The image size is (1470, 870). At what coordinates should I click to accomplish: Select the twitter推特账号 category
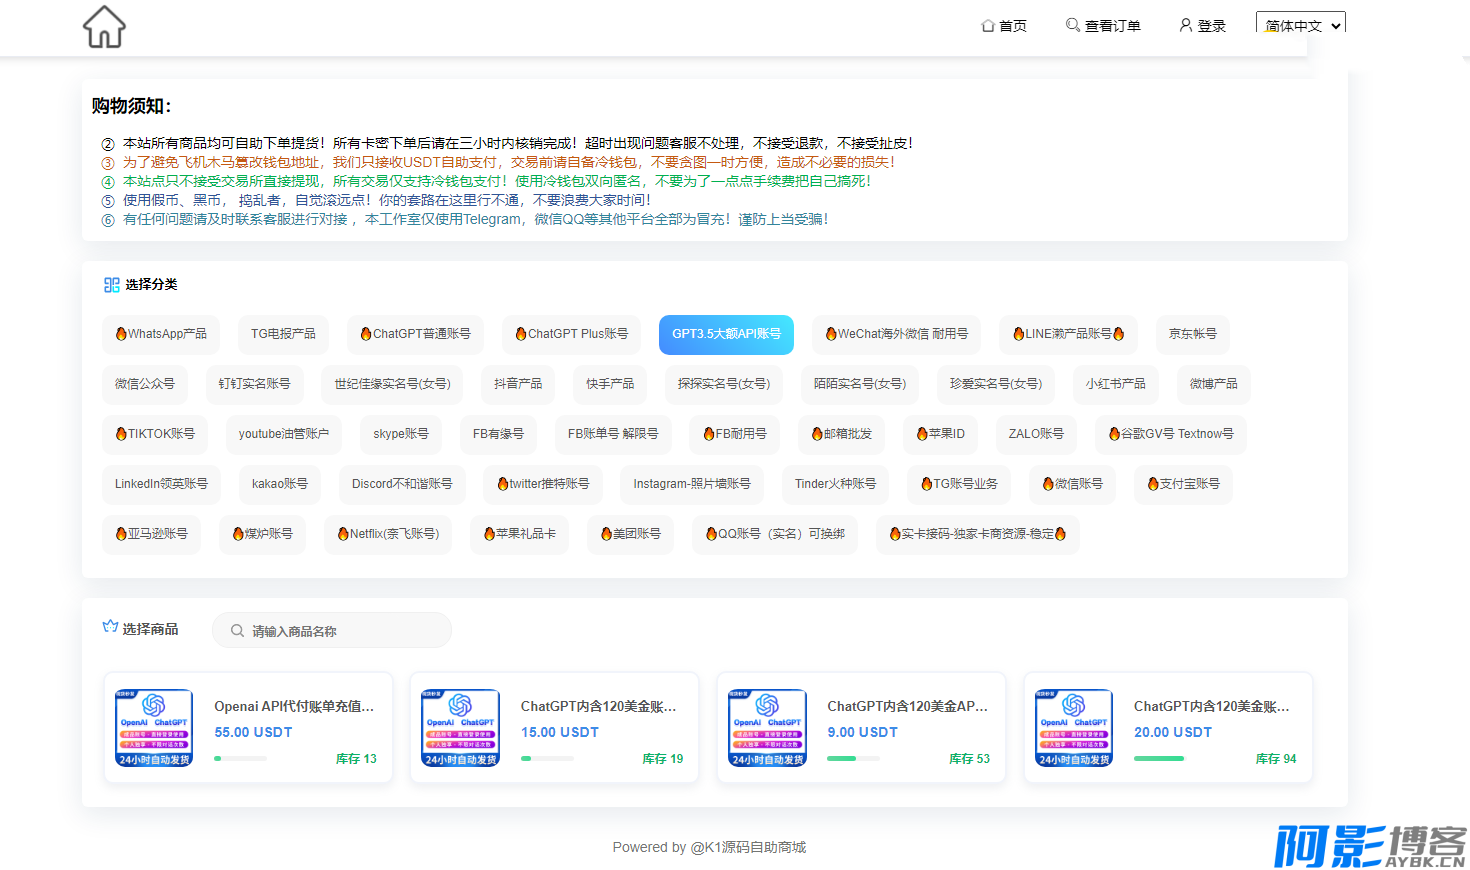click(x=543, y=484)
